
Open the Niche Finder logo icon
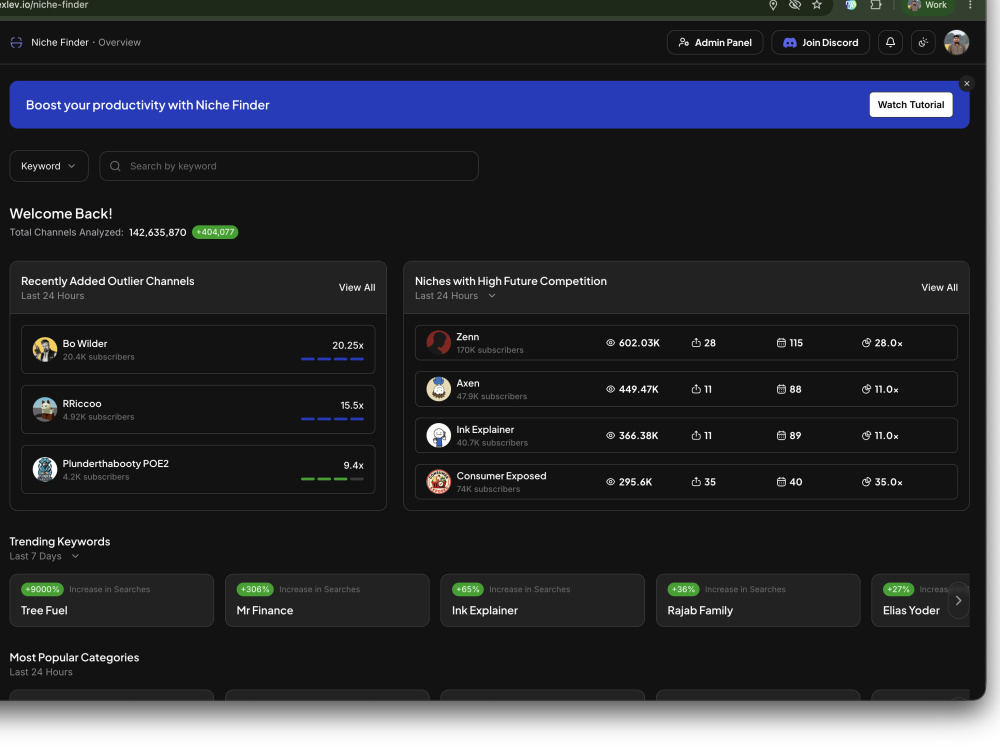tap(17, 43)
